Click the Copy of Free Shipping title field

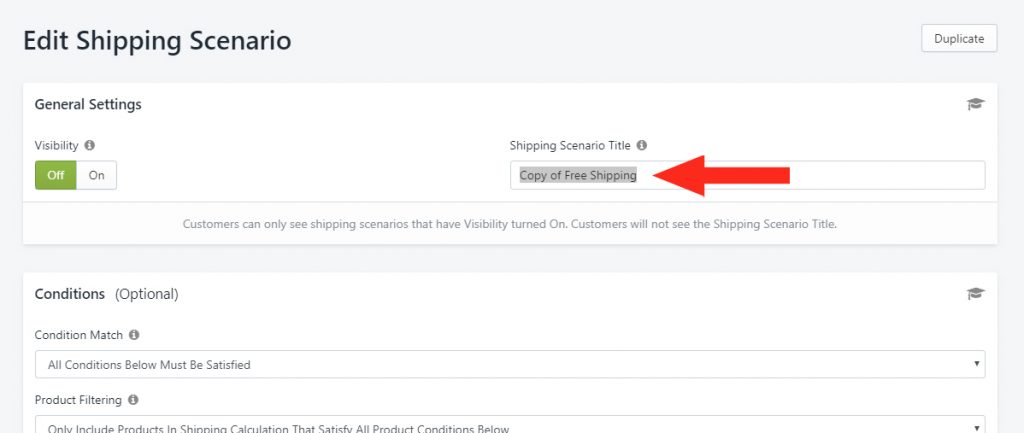click(x=747, y=175)
